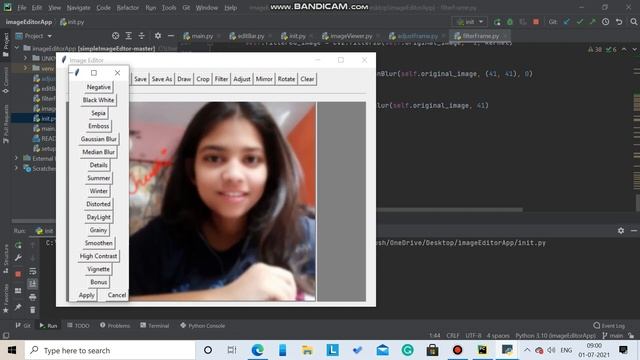Open the File menu in PyCharm

click(22, 8)
